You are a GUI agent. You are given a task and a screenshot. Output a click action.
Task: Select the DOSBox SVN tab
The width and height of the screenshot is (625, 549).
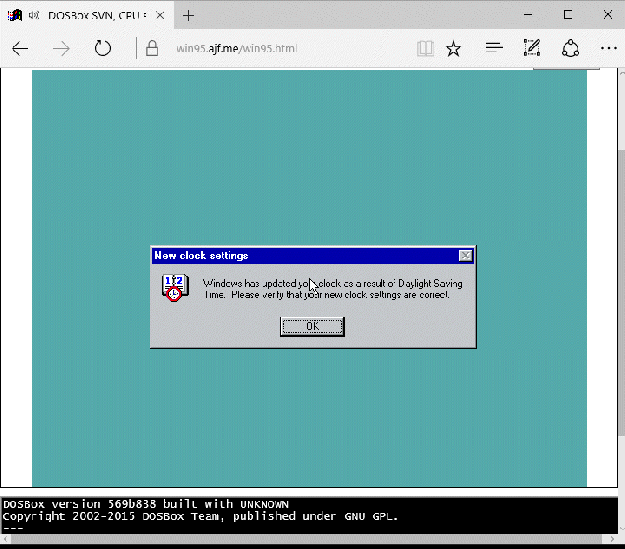[87, 15]
